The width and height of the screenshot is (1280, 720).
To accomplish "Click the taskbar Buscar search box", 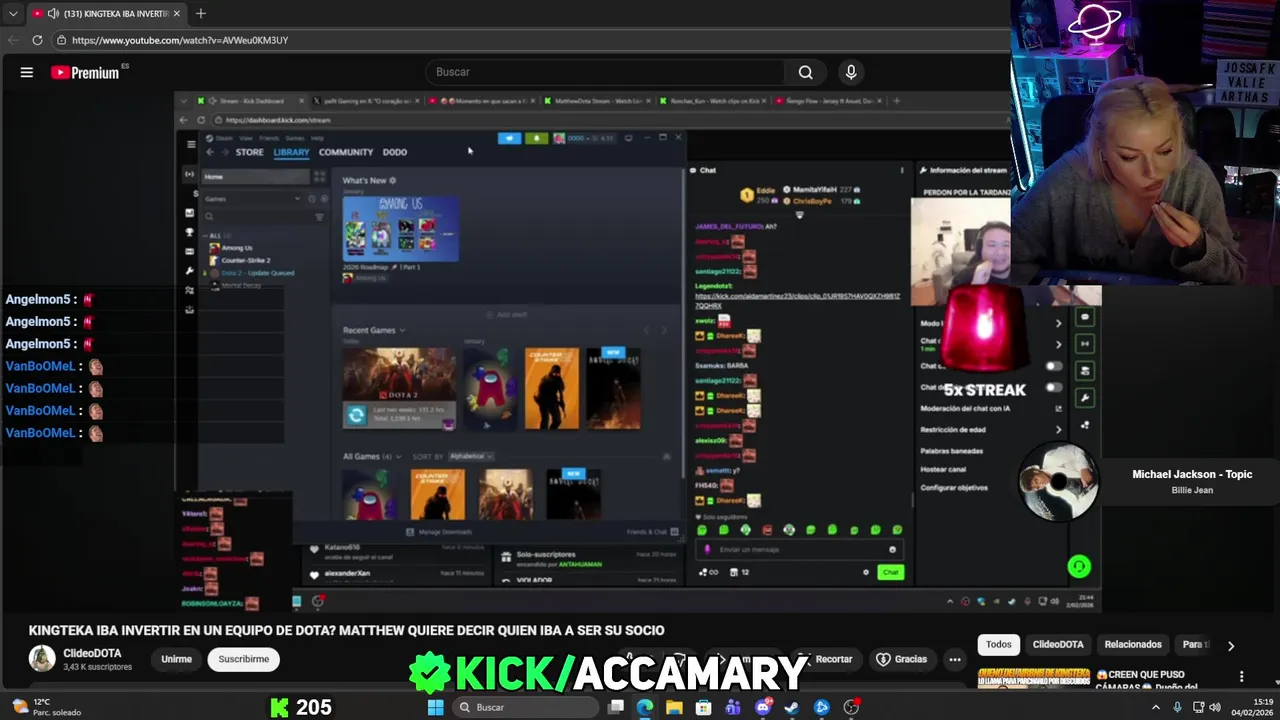I will point(527,707).
